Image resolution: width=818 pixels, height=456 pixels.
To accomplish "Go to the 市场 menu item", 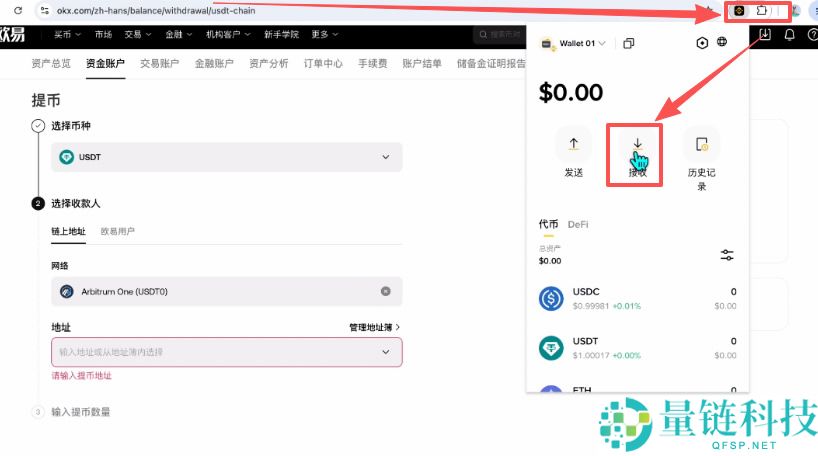I will coord(103,34).
